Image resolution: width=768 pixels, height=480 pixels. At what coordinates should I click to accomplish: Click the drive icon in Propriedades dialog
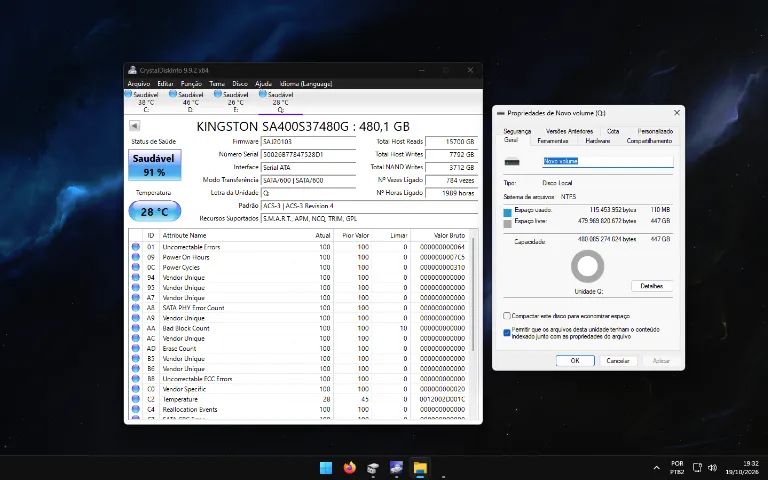[x=512, y=162]
